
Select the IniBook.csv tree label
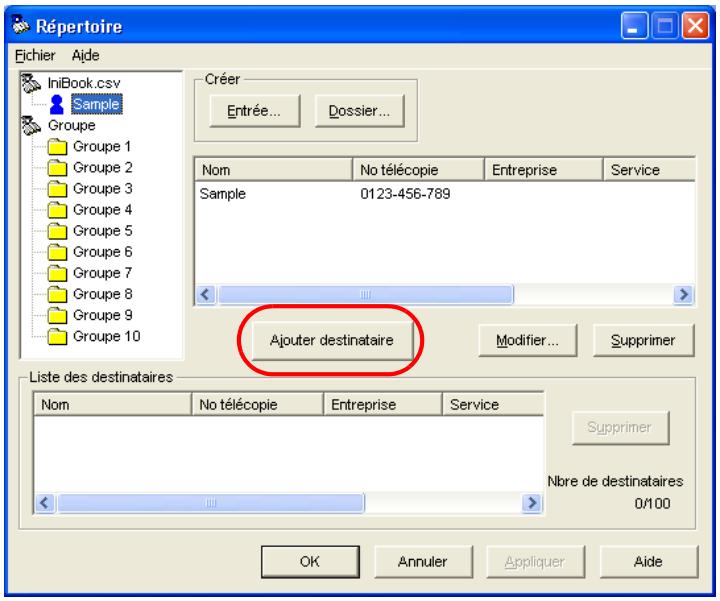[84, 83]
